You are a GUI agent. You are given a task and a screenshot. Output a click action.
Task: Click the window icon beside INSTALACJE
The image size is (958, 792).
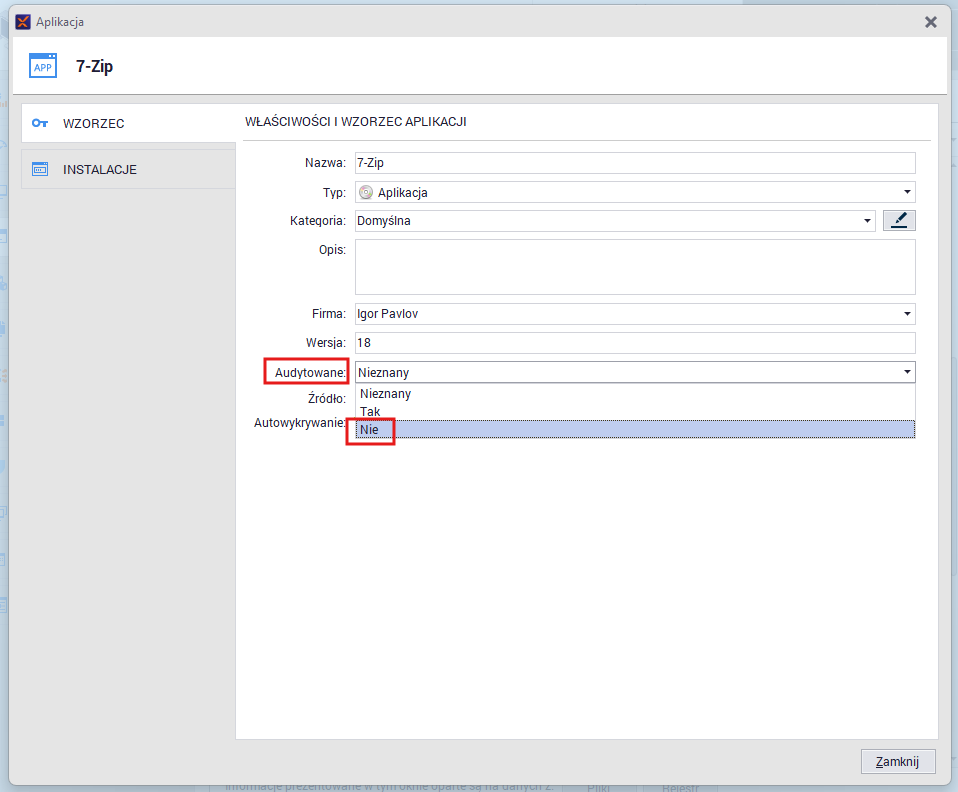[x=40, y=169]
